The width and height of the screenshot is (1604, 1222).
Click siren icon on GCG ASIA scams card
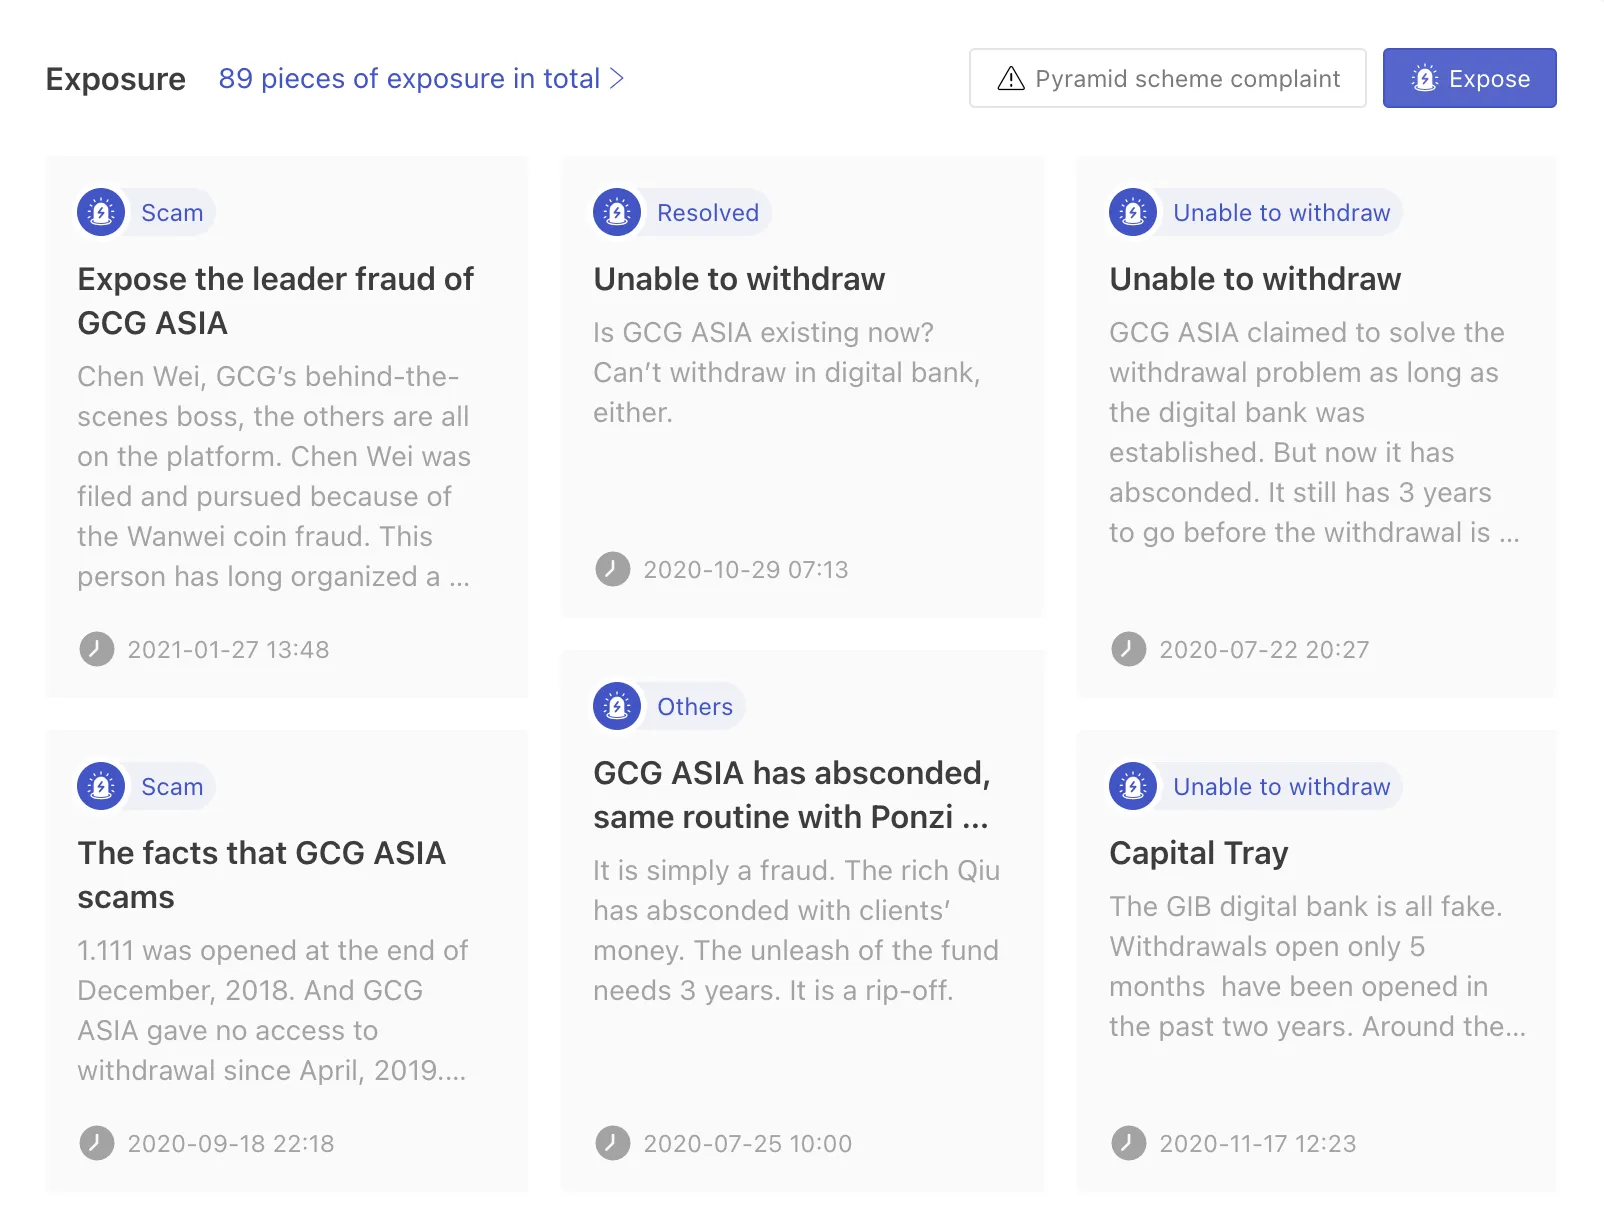pos(101,786)
